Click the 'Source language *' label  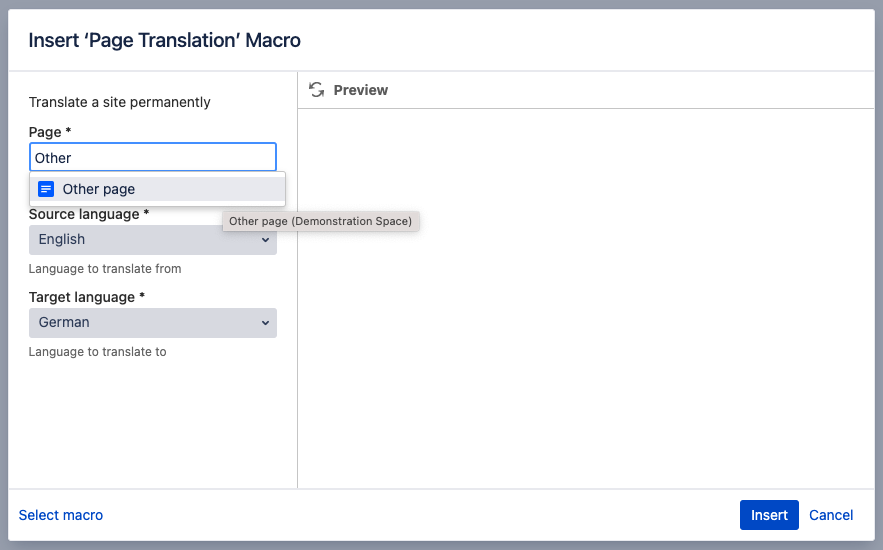(89, 214)
